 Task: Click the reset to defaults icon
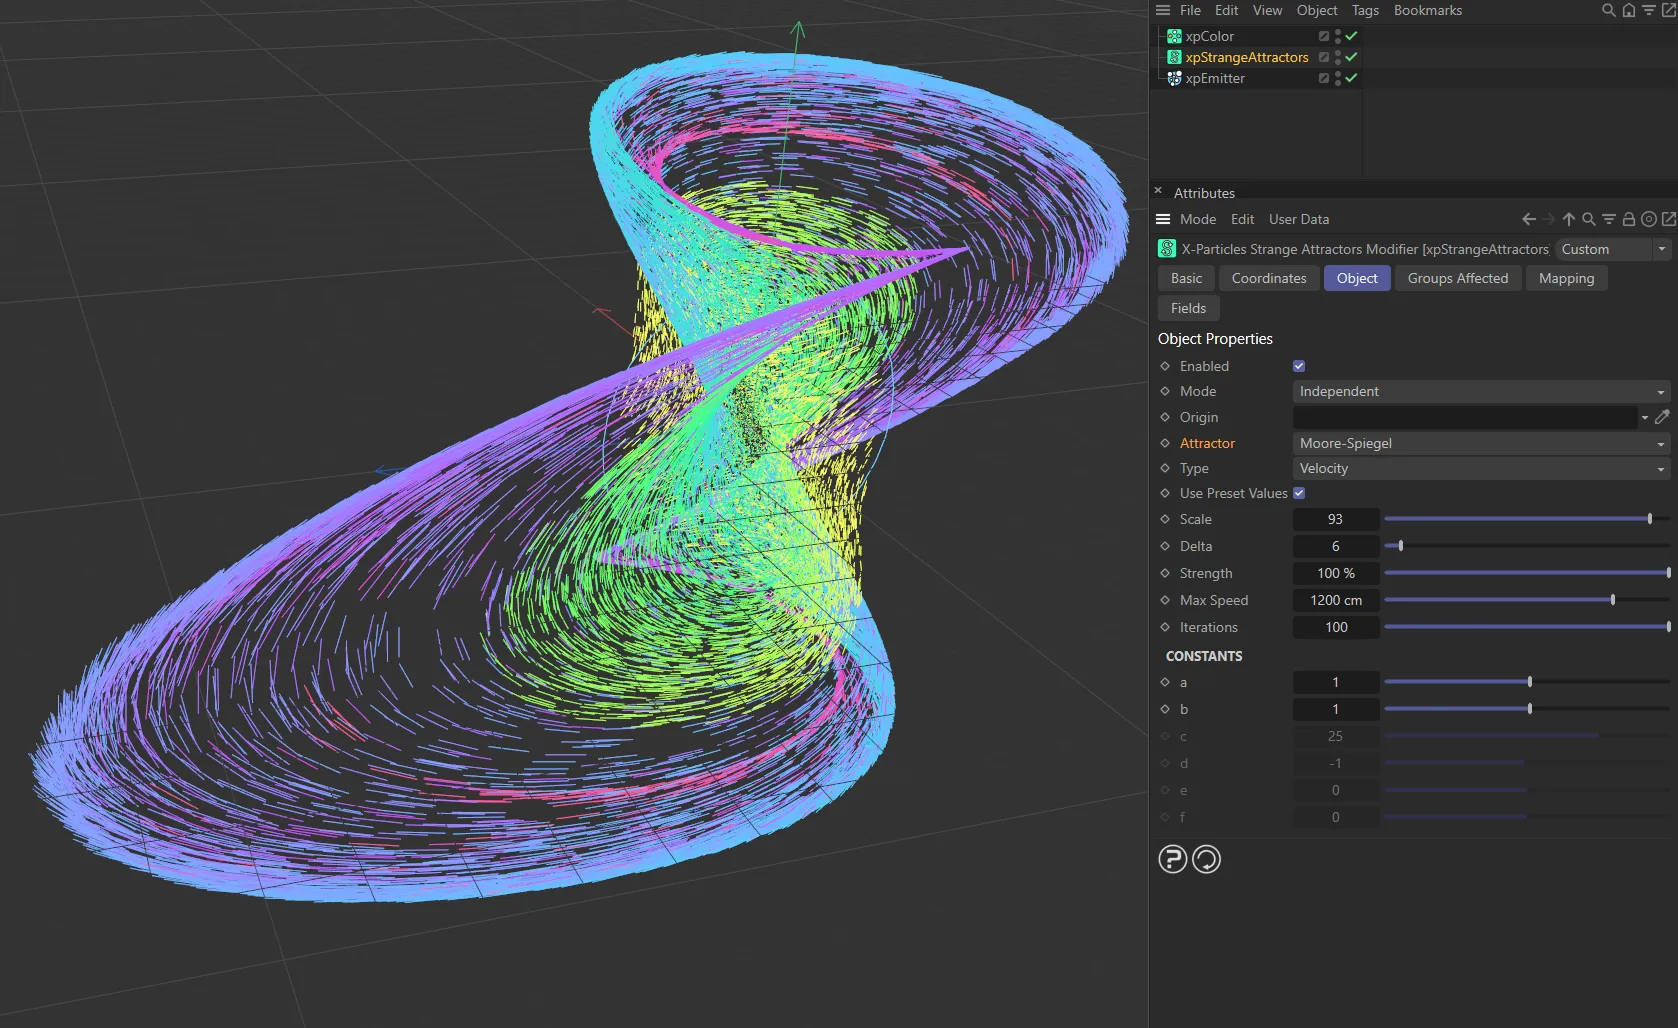point(1207,859)
